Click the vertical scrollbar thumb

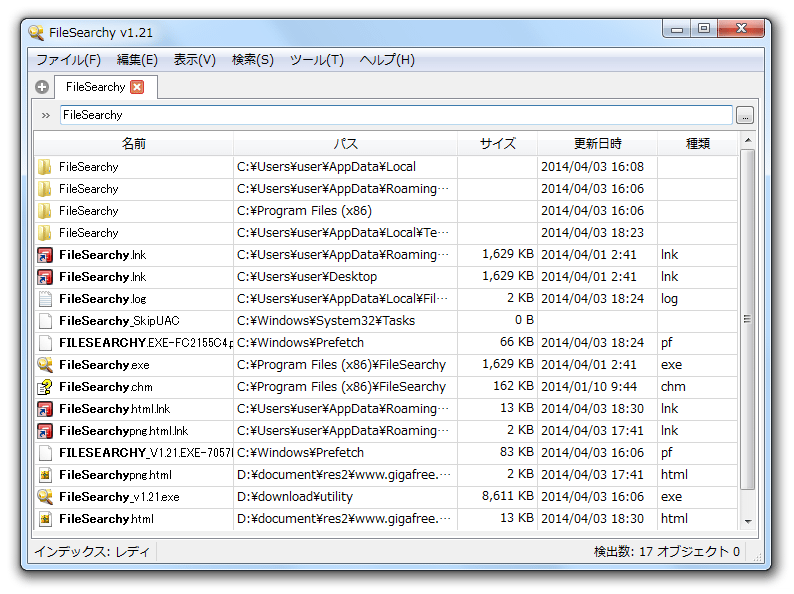[747, 319]
